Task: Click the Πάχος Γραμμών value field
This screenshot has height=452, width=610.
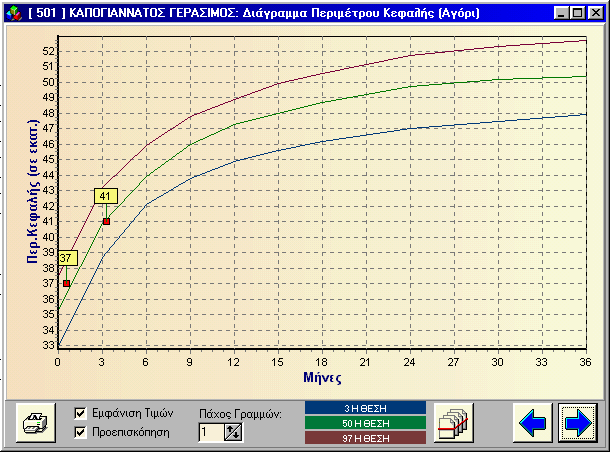Action: [x=211, y=432]
